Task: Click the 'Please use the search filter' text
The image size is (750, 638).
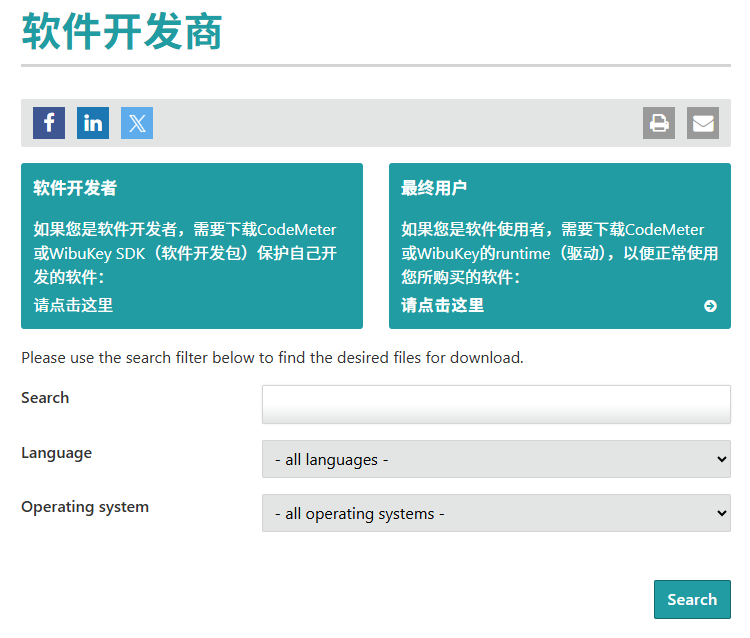Action: (272, 358)
